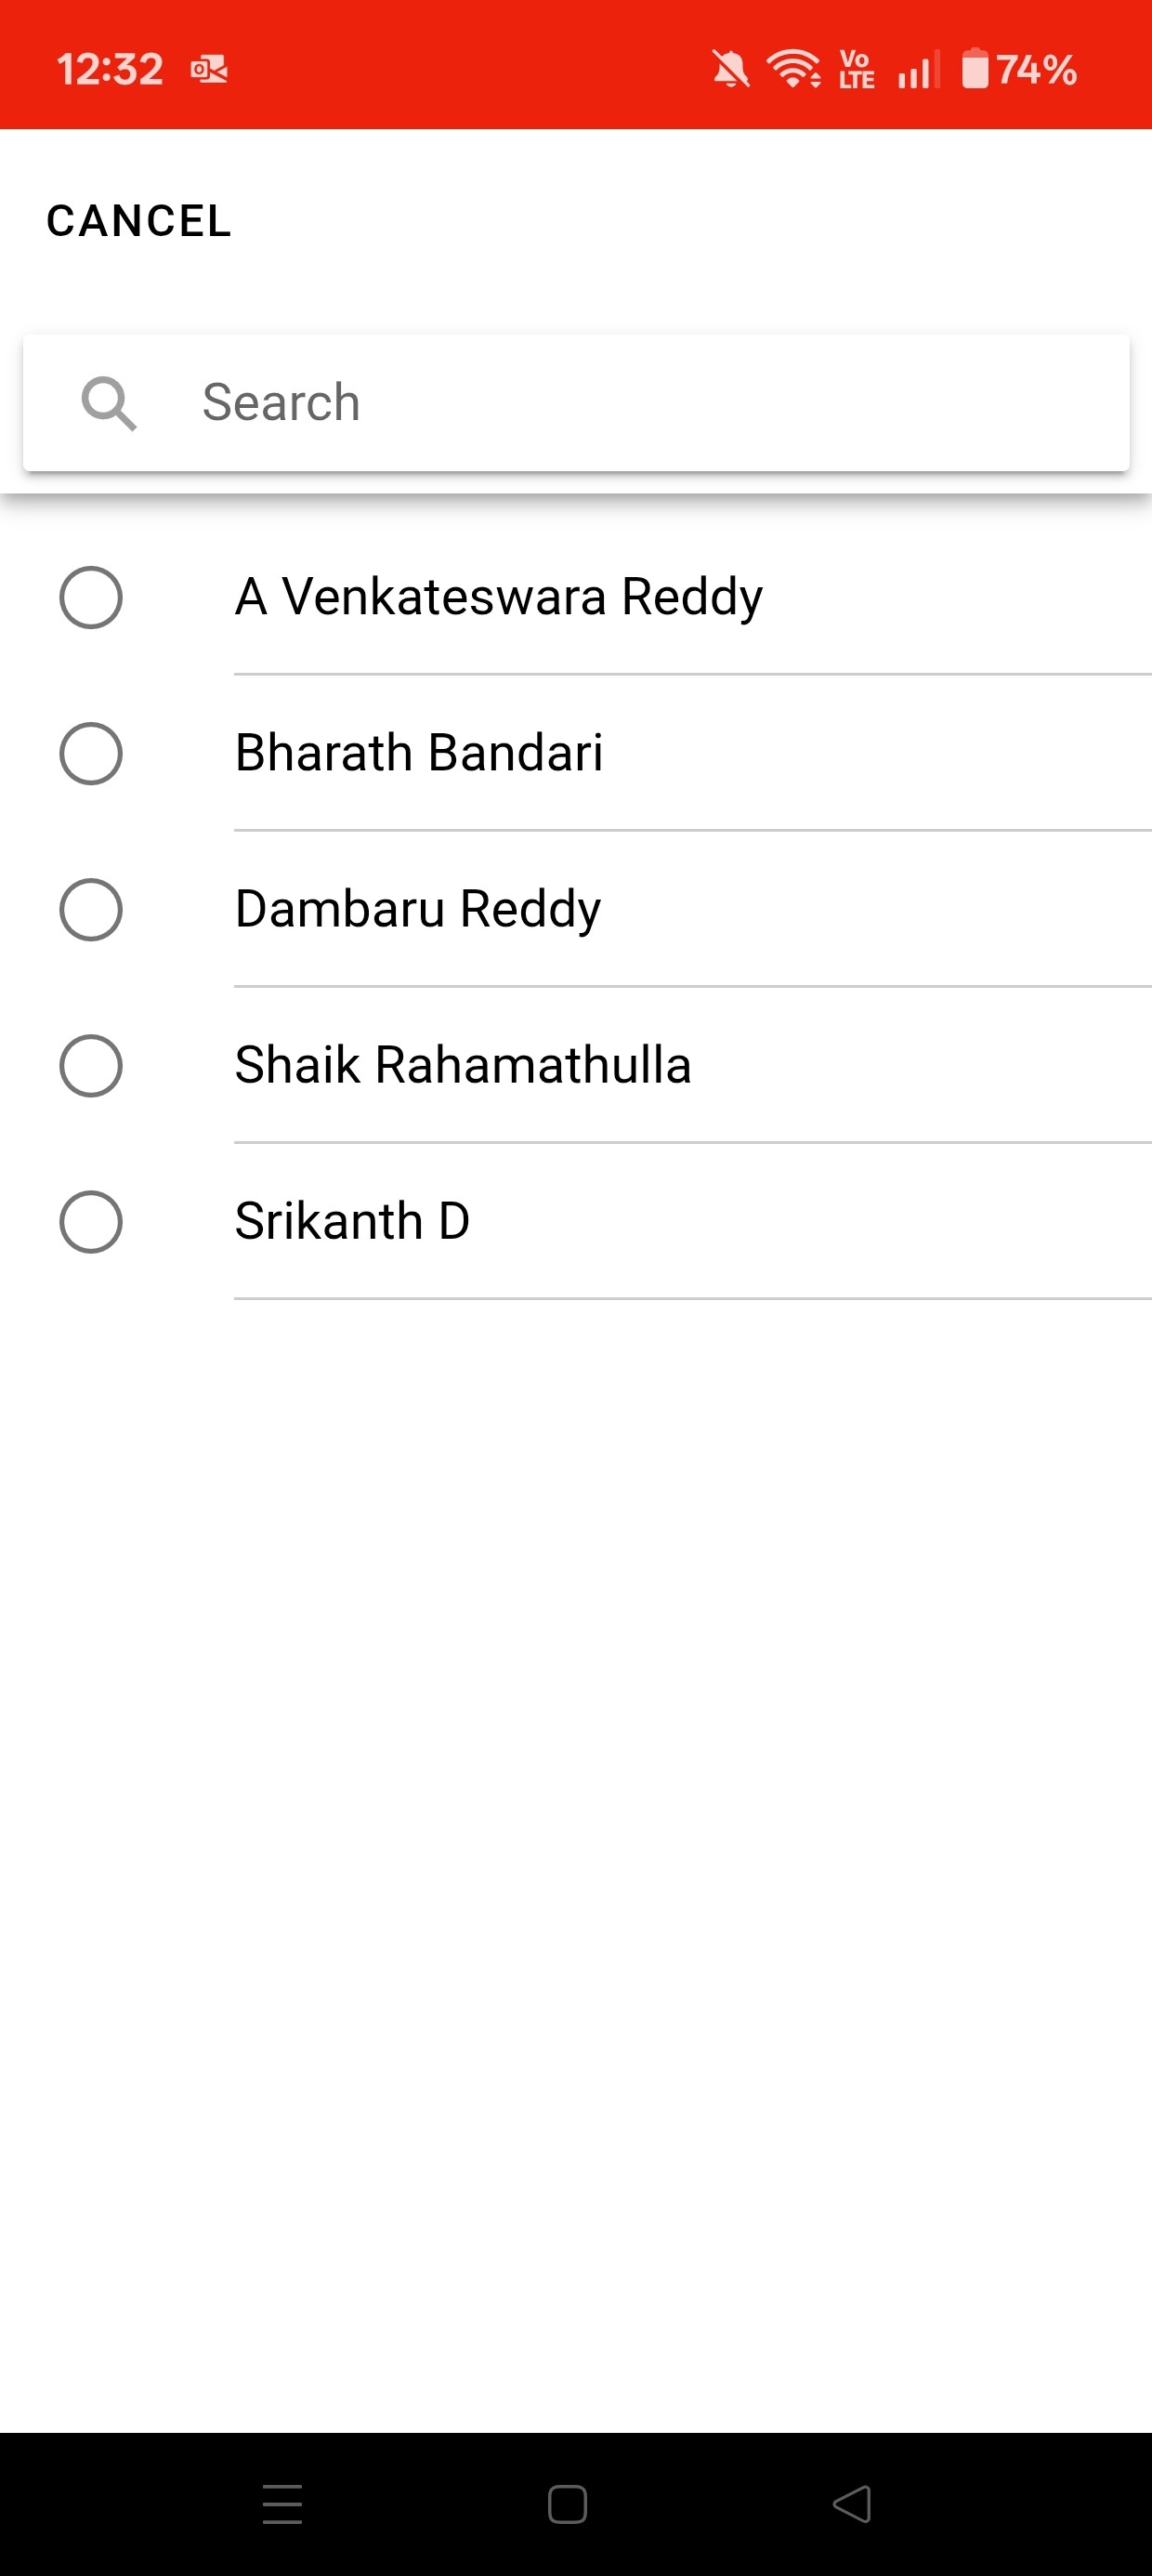1152x2576 pixels.
Task: Tap the Android back navigation icon
Action: pos(852,2504)
